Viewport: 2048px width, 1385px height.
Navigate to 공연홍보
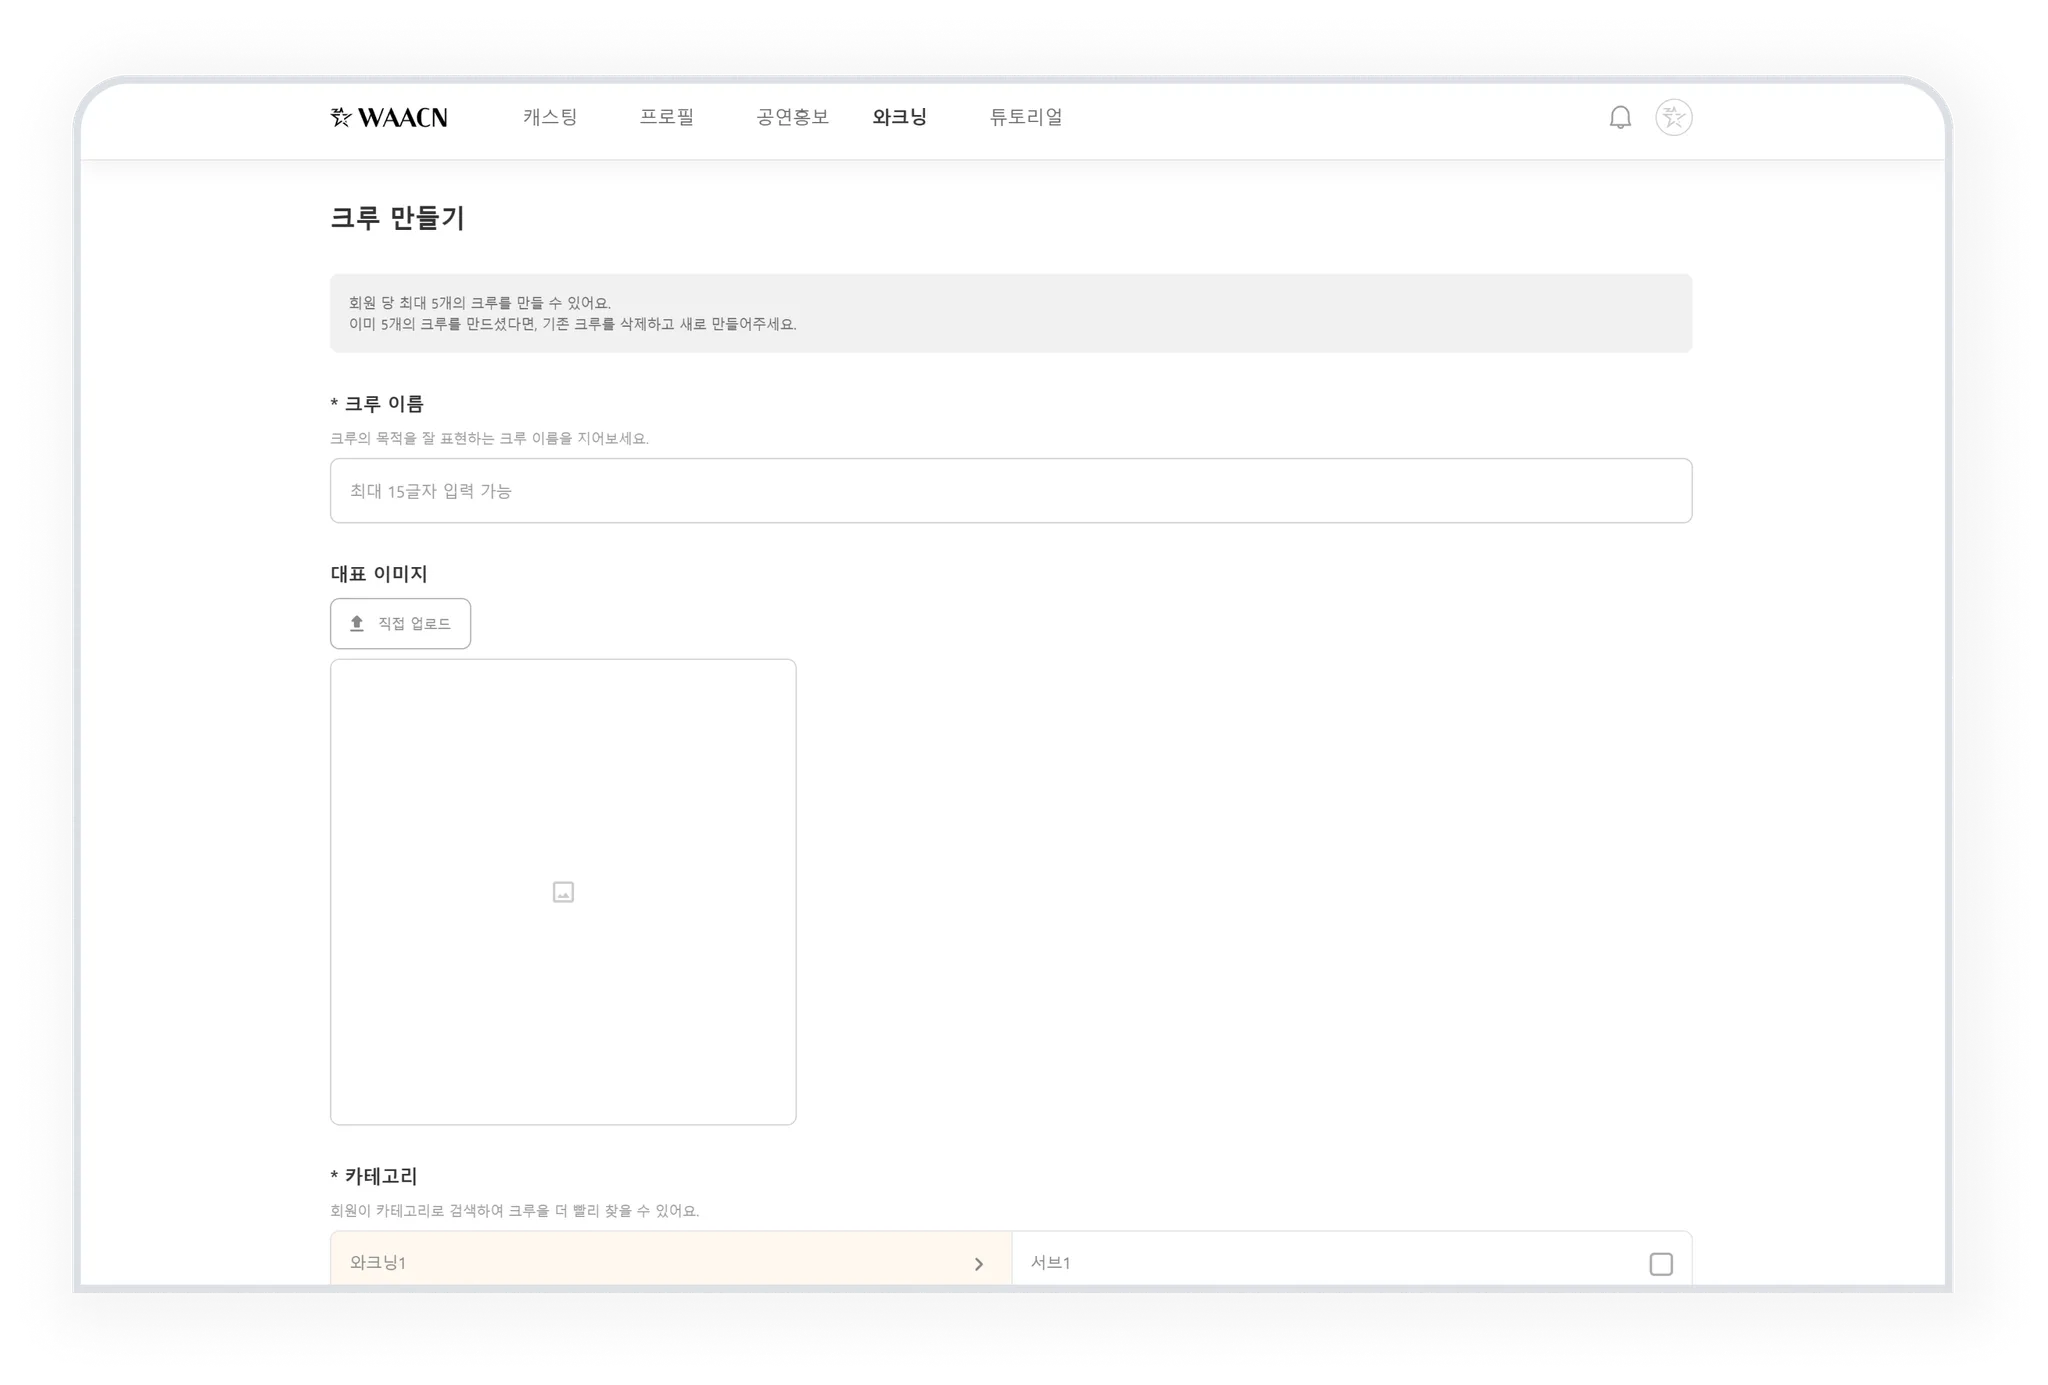(x=792, y=117)
